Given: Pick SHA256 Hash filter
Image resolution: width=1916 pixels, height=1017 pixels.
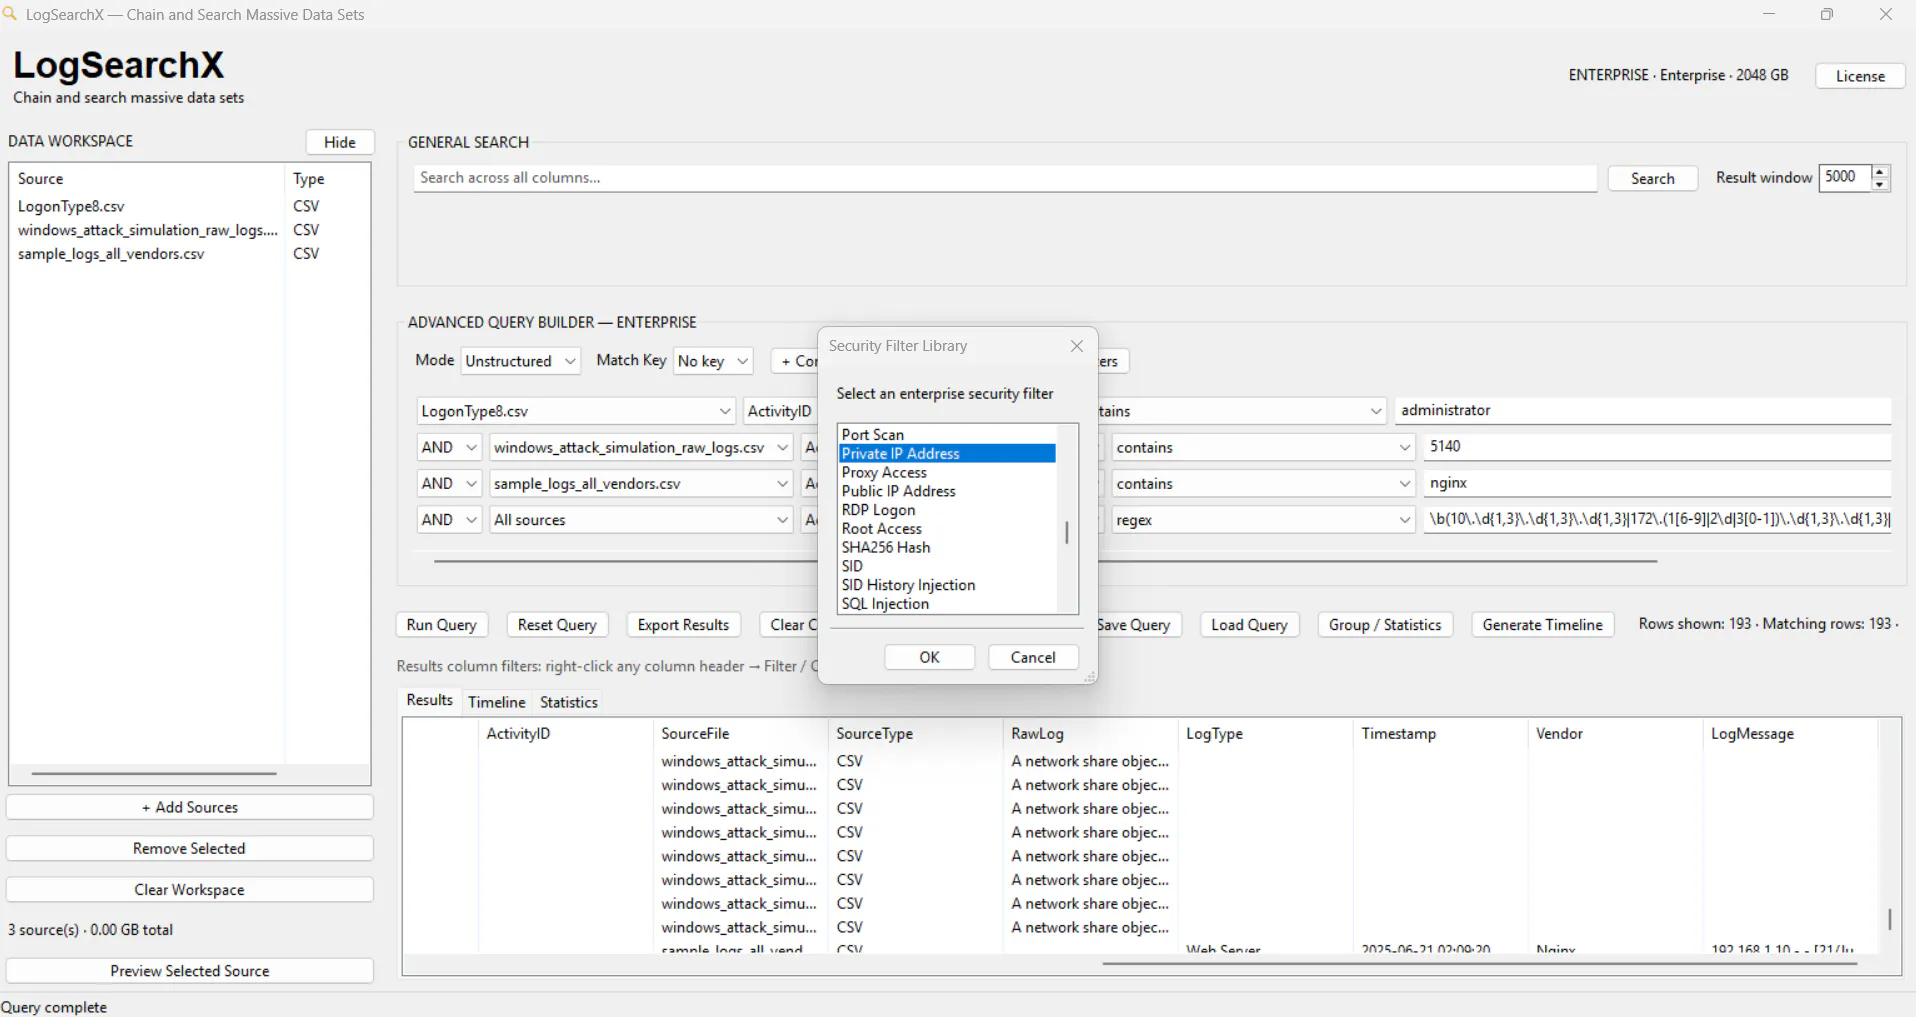Looking at the screenshot, I should pos(946,548).
